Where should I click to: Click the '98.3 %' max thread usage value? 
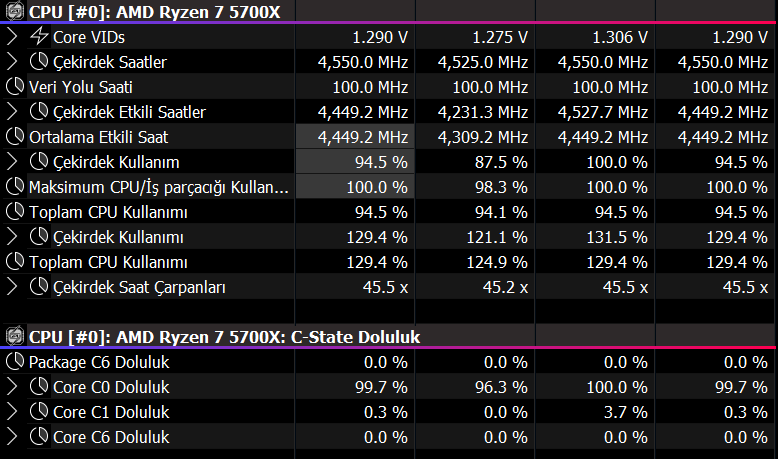pos(501,187)
